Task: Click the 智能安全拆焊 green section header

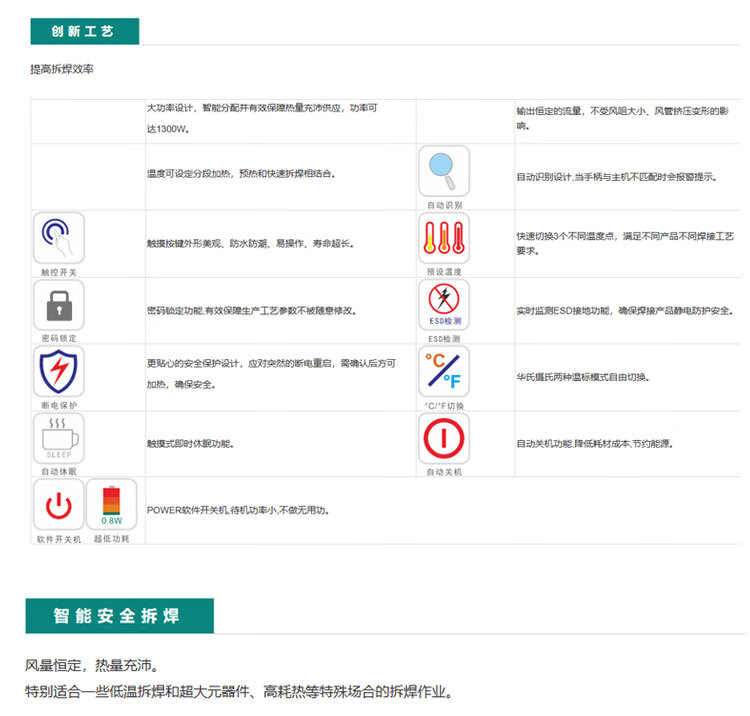Action: click(119, 616)
